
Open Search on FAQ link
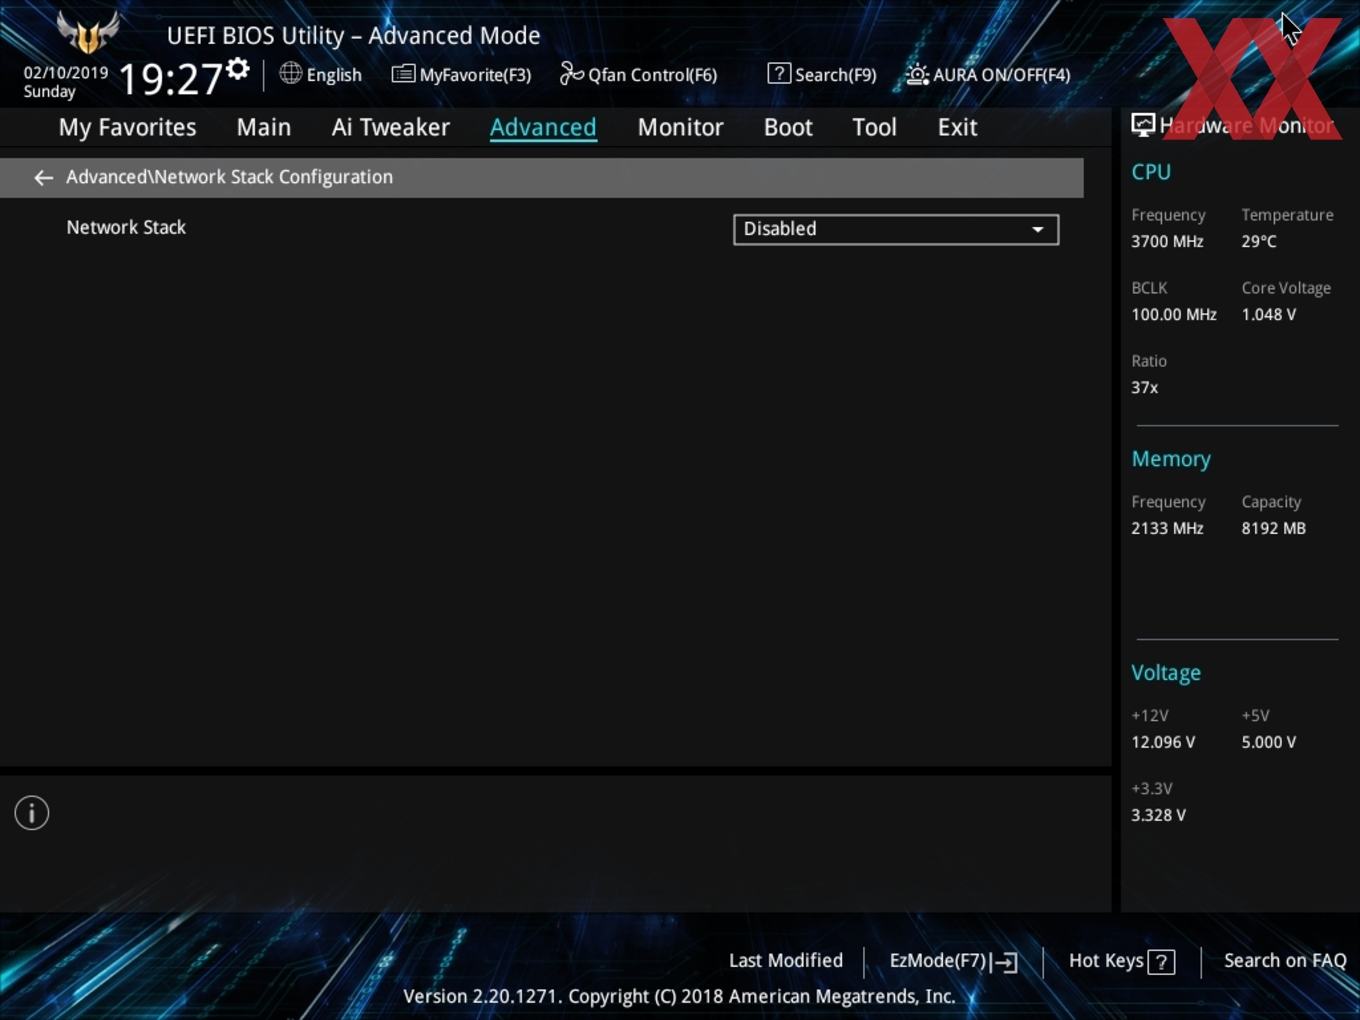pos(1285,960)
